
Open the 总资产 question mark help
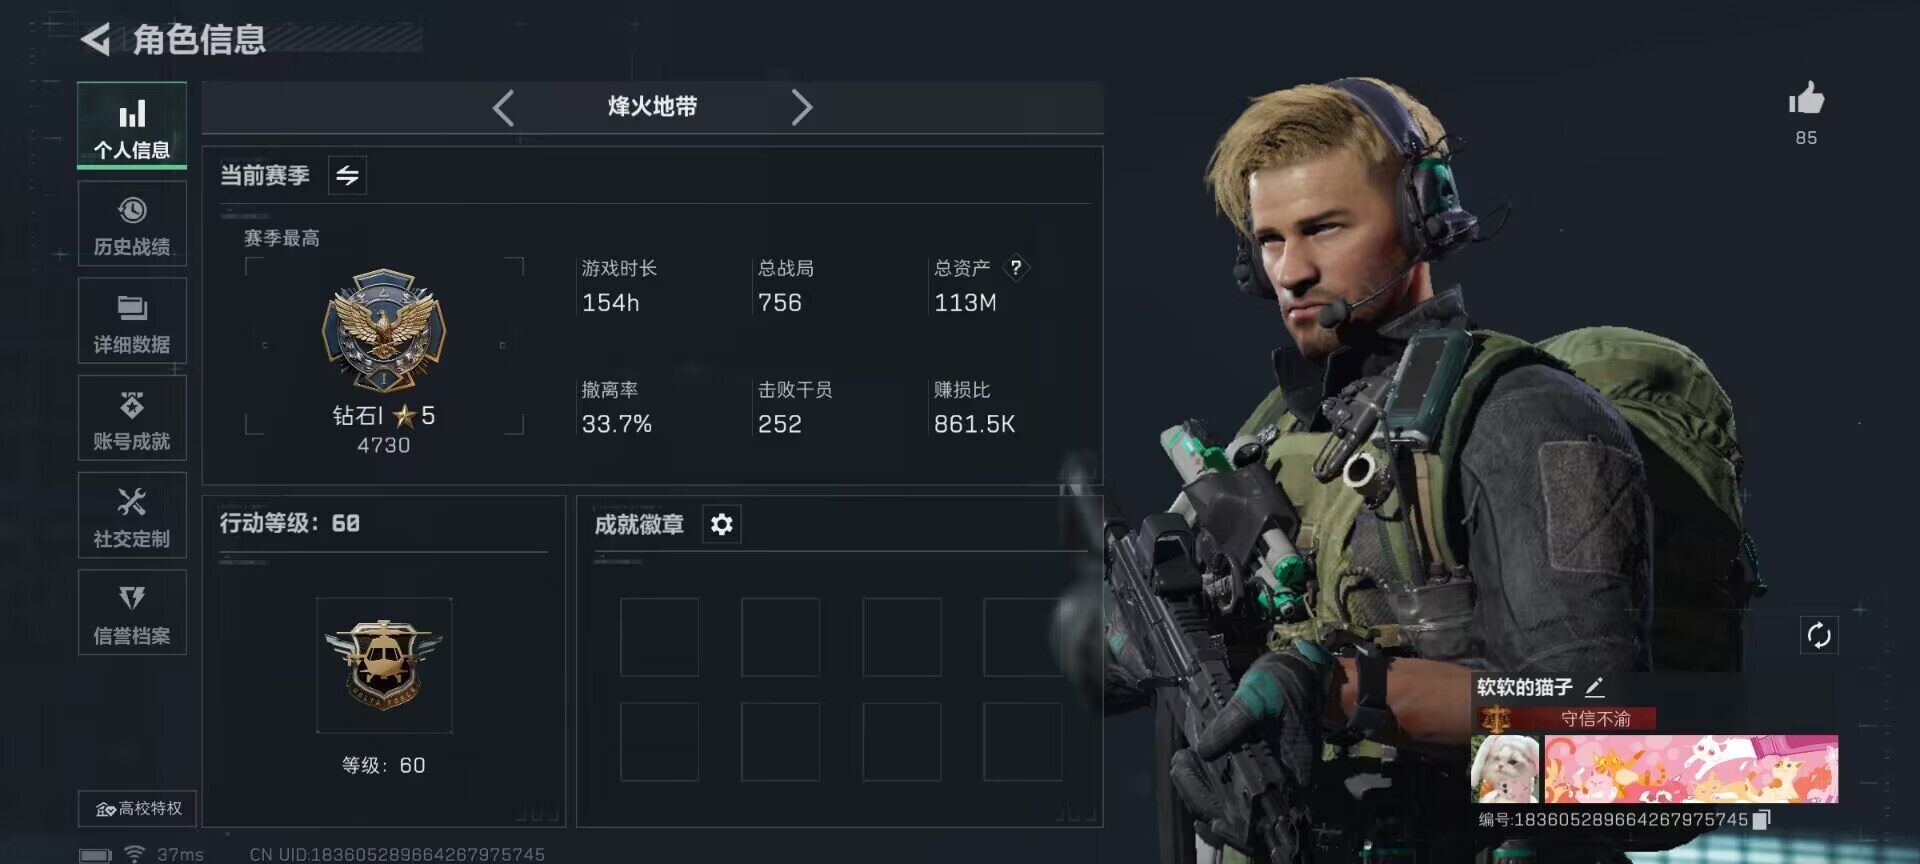pos(1016,268)
